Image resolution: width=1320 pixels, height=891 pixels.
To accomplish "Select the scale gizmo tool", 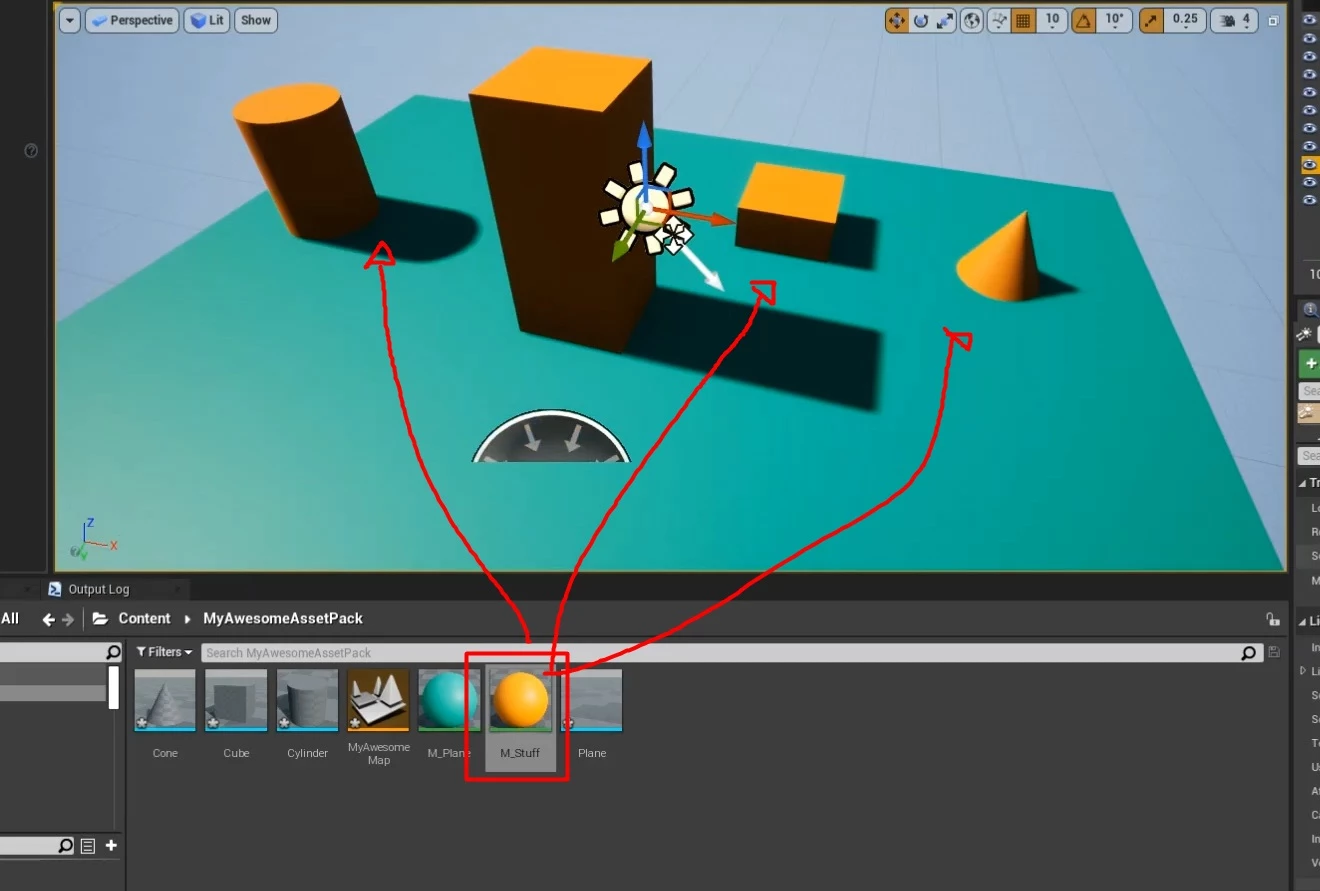I will pyautogui.click(x=945, y=20).
